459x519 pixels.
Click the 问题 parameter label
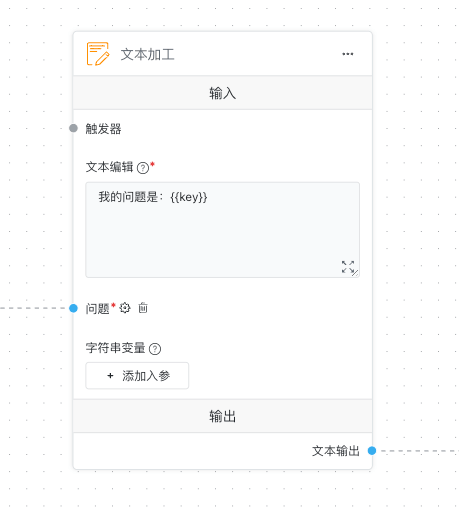pyautogui.click(x=97, y=308)
